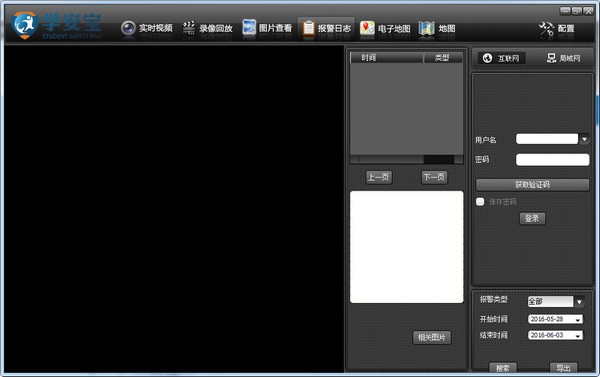Open the 电子地图 map pin icon
The height and width of the screenshot is (377, 600).
367,28
